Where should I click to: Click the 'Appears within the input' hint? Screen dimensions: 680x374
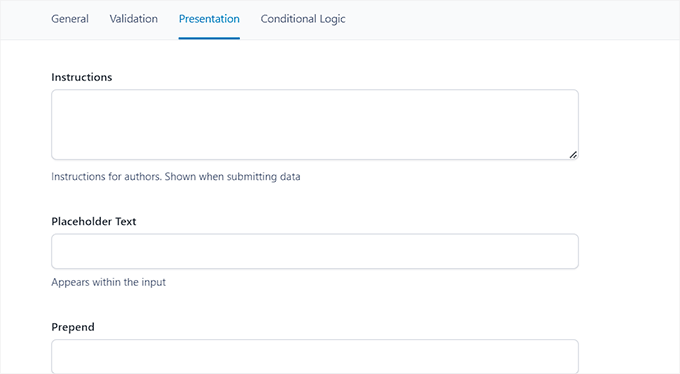[108, 282]
